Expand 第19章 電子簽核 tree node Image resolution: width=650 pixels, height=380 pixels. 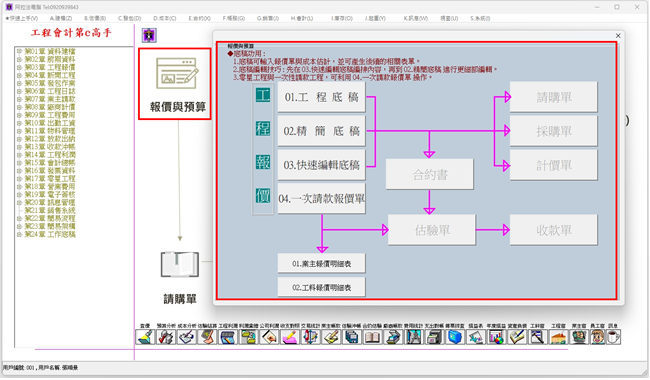[19, 194]
